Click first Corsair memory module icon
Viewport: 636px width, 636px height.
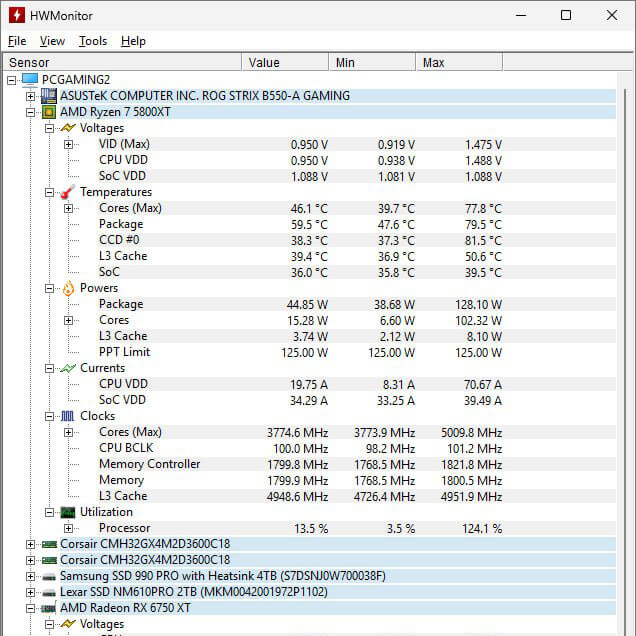click(49, 544)
